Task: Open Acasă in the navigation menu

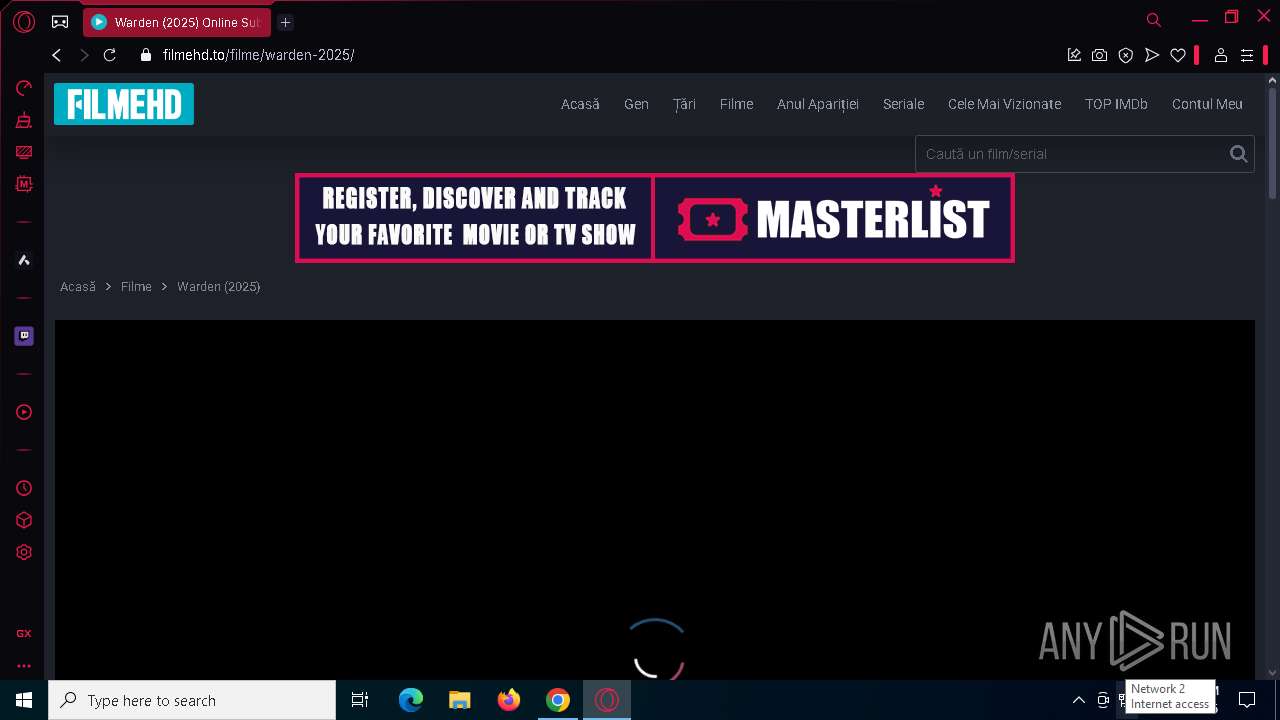Action: tap(580, 104)
